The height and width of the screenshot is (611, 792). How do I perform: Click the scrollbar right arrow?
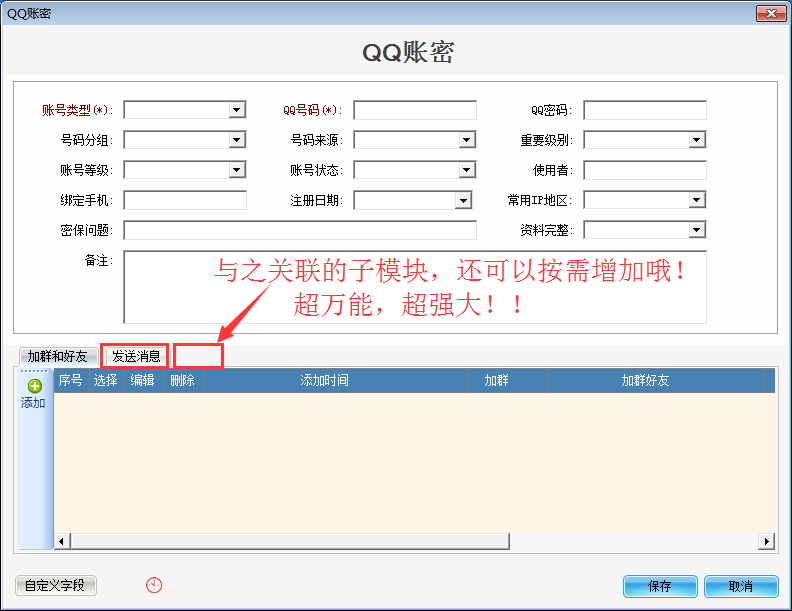click(766, 541)
